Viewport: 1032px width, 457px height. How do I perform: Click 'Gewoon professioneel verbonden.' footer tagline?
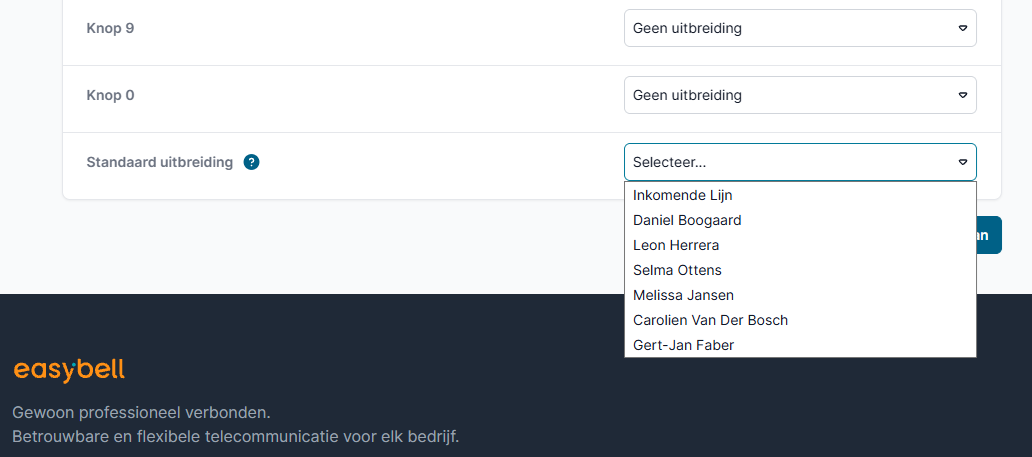(x=141, y=412)
